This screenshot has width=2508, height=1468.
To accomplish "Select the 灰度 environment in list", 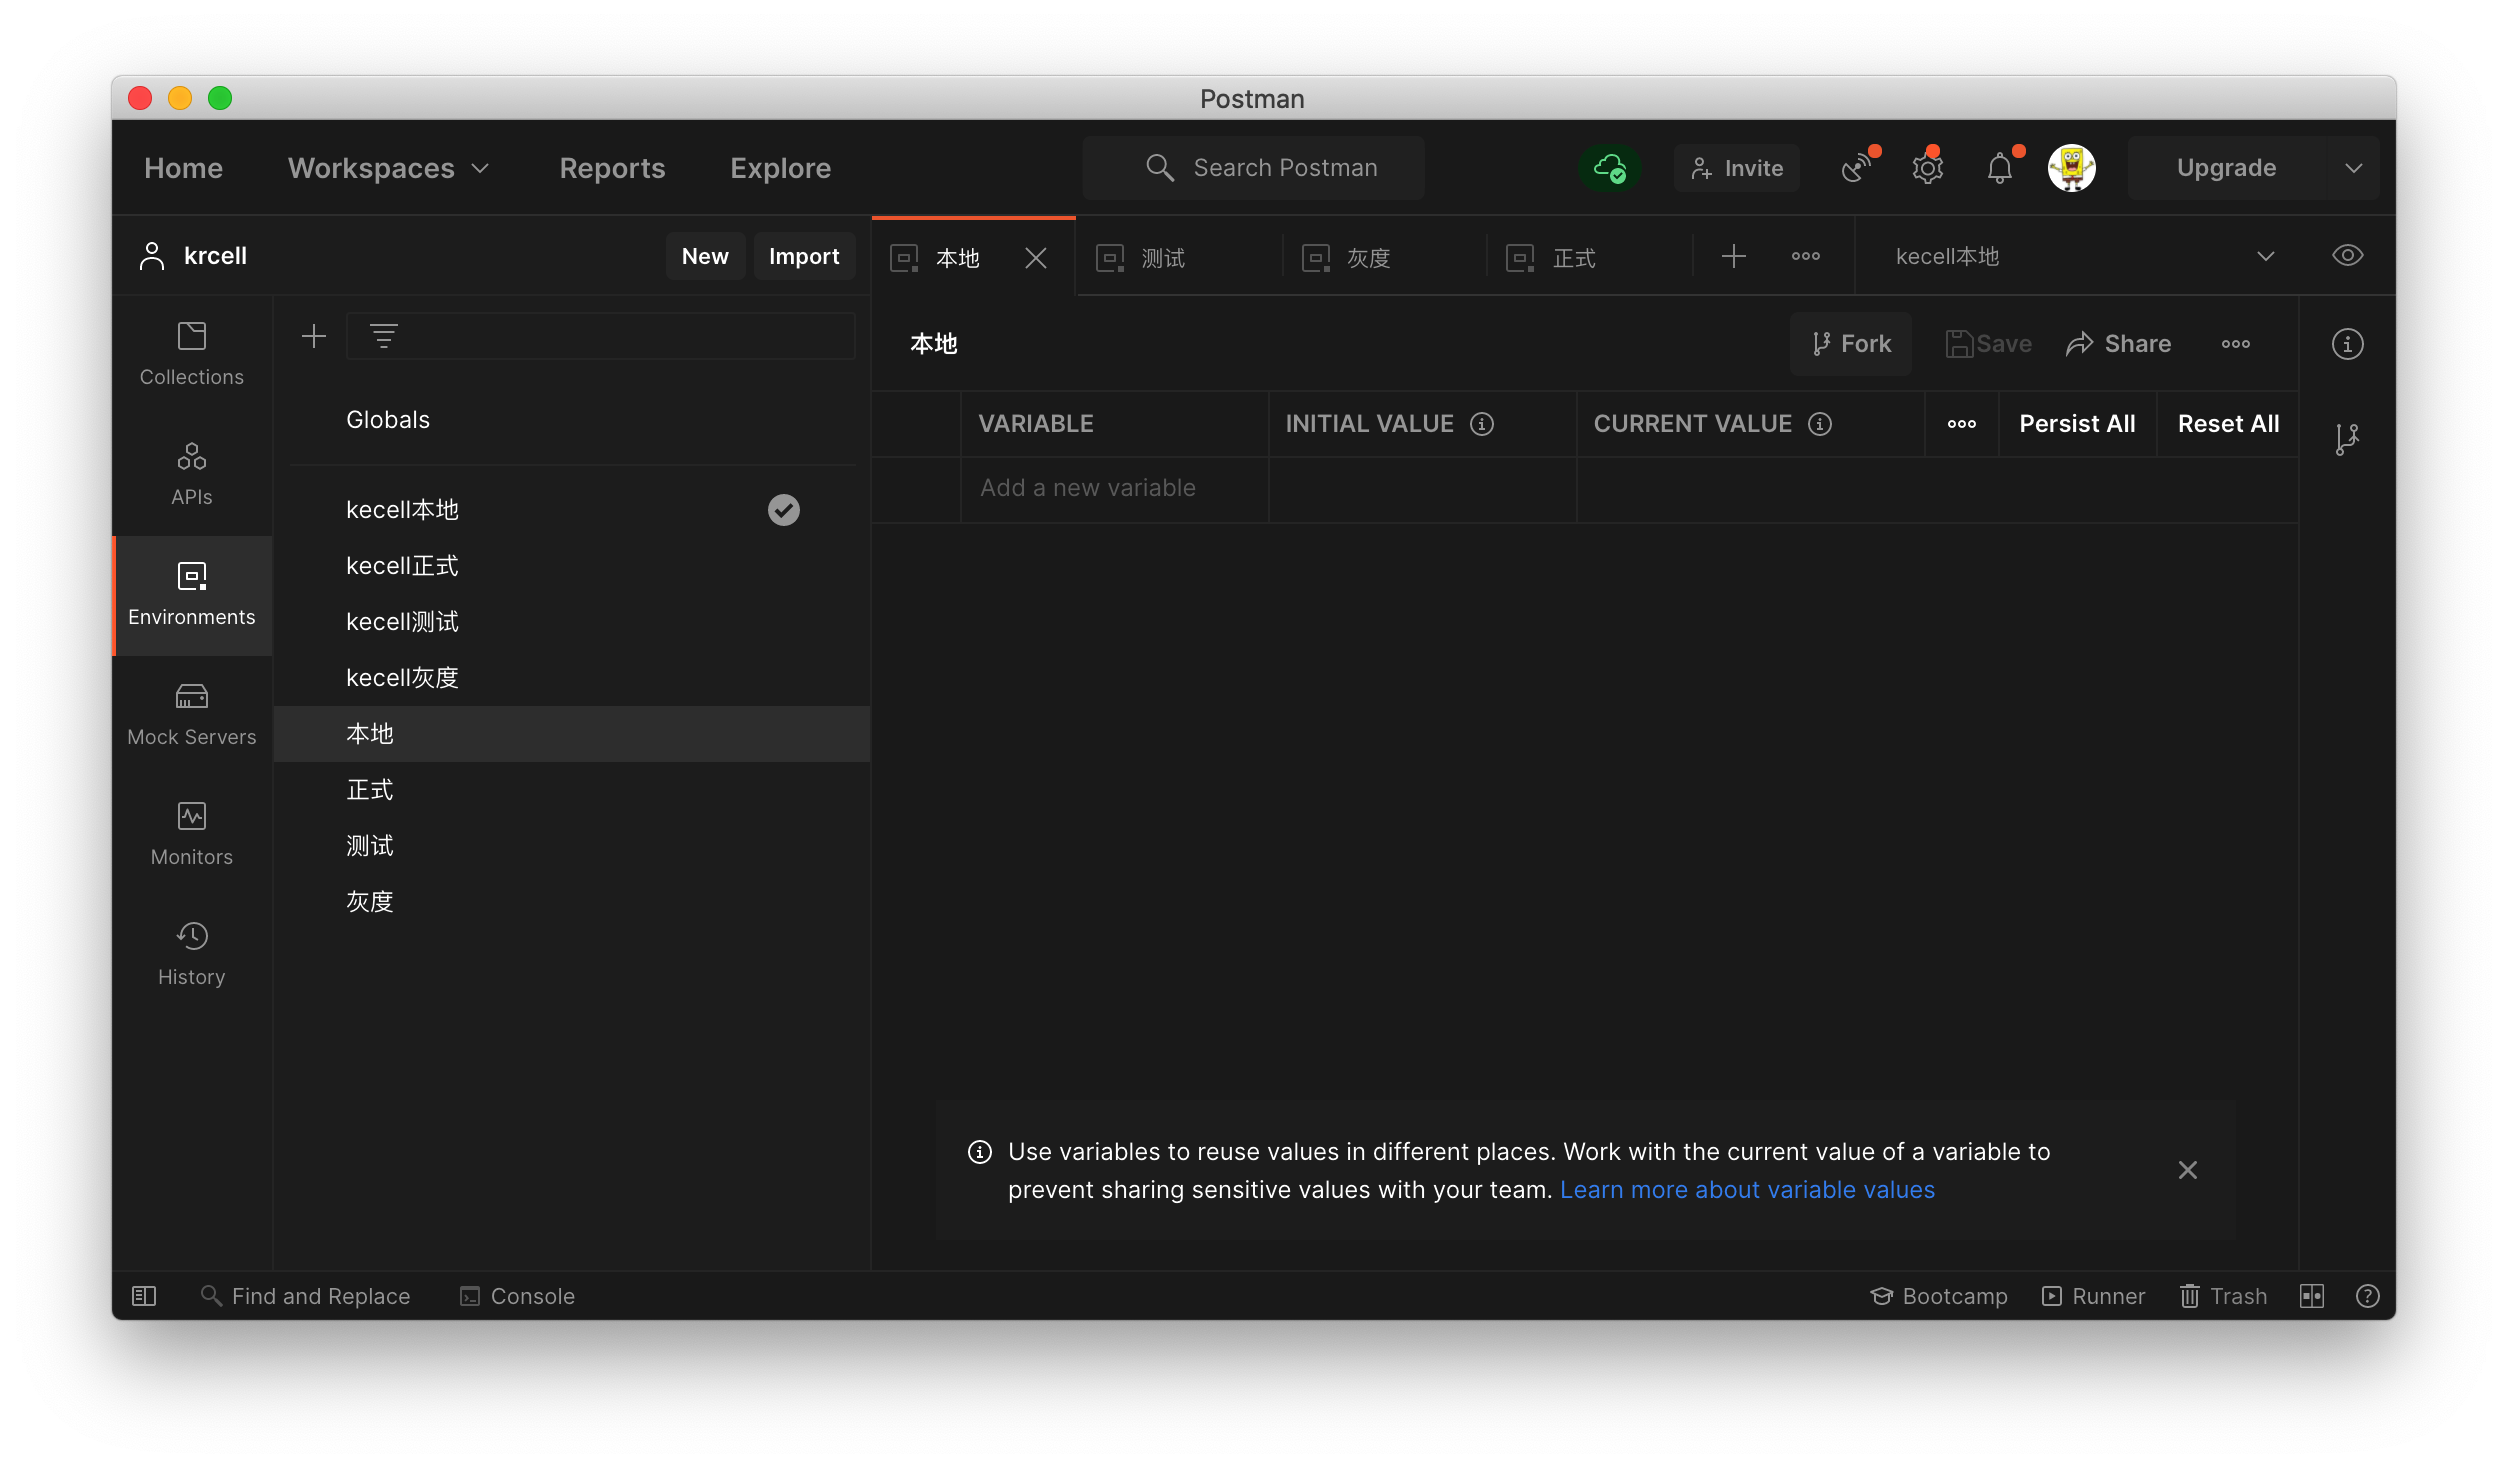I will pyautogui.click(x=571, y=902).
